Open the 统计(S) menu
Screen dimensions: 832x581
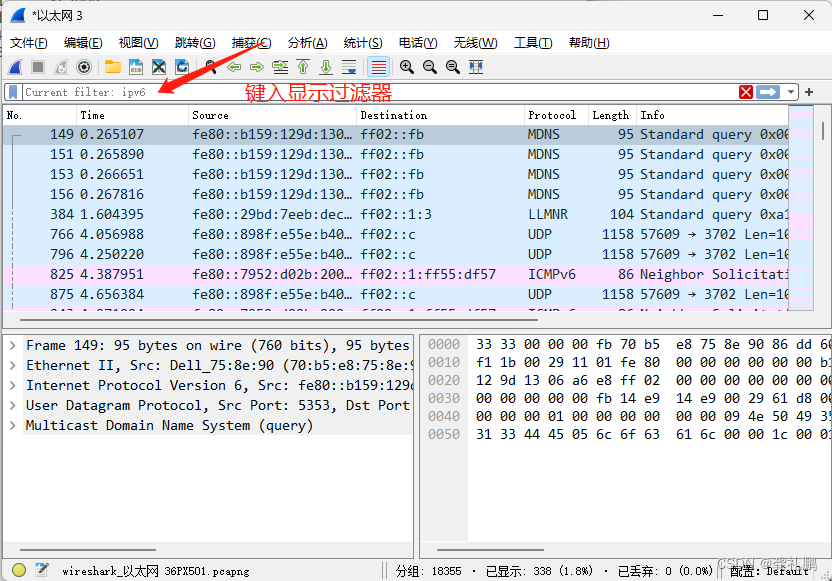[x=363, y=43]
